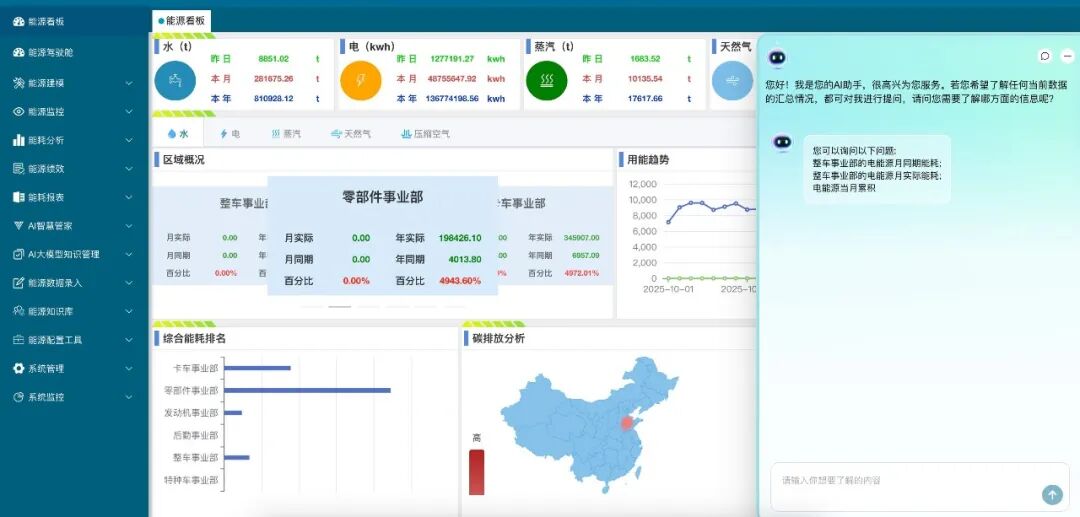1080x517 pixels.
Task: Click steam yearly value 17617.66
Action: (x=646, y=98)
